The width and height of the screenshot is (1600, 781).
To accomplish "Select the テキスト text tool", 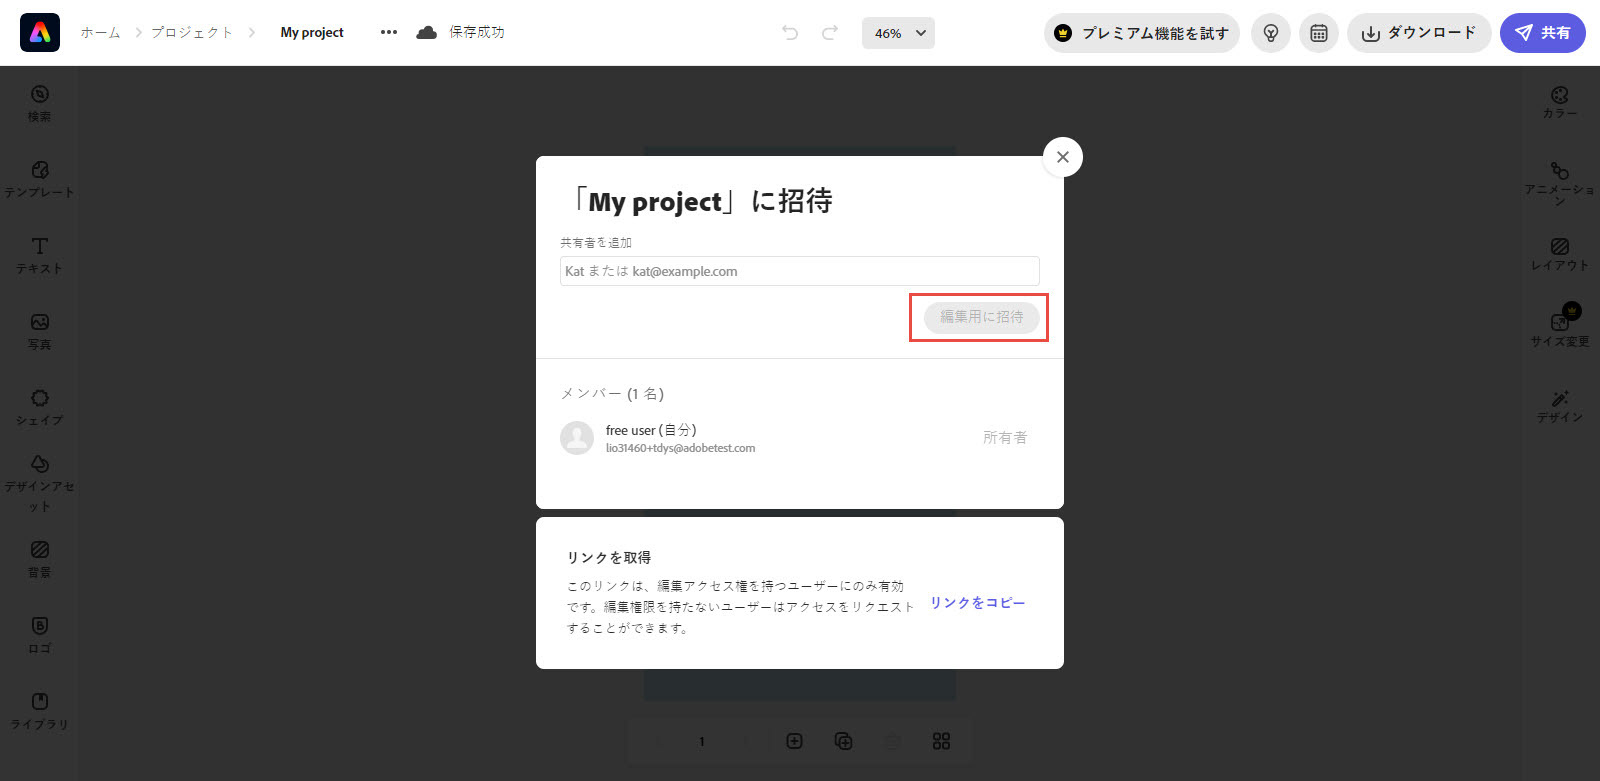I will click(39, 255).
